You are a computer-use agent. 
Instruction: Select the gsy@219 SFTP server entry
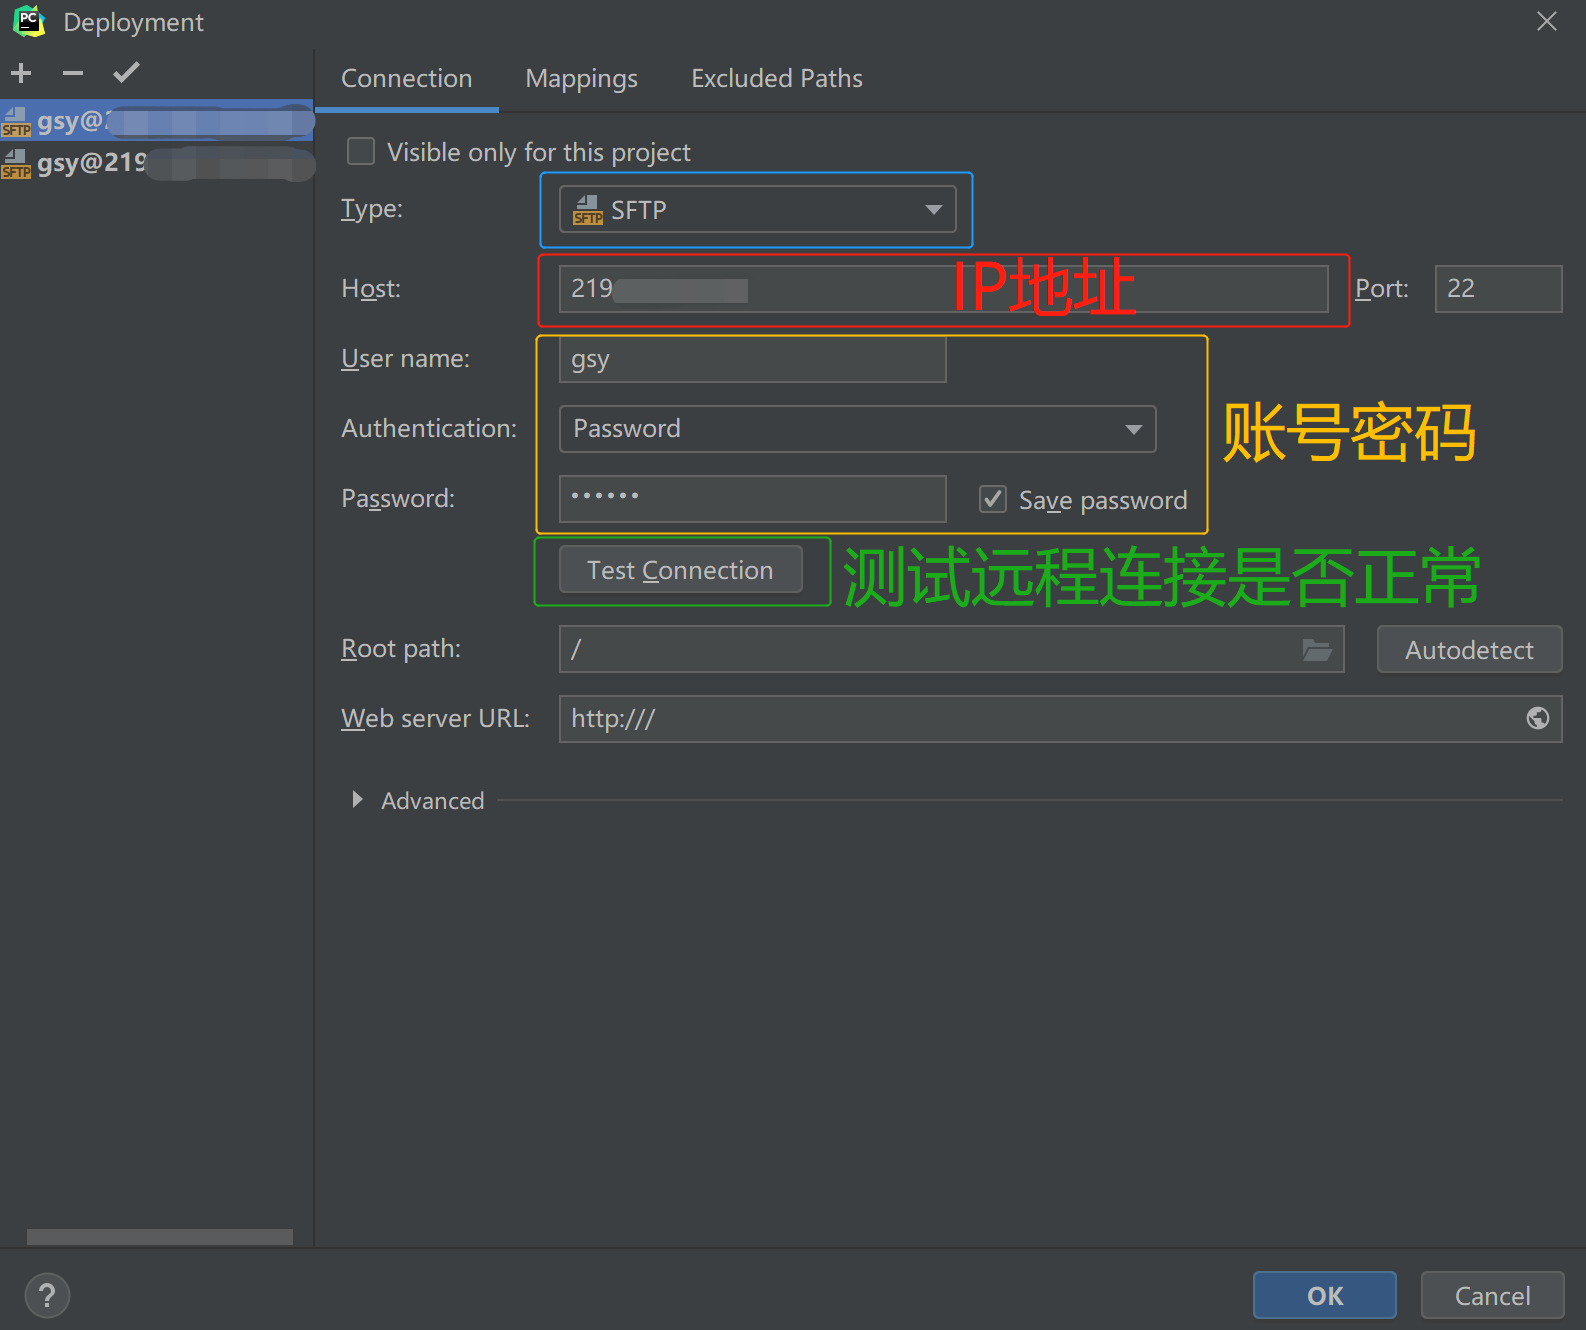click(x=157, y=163)
